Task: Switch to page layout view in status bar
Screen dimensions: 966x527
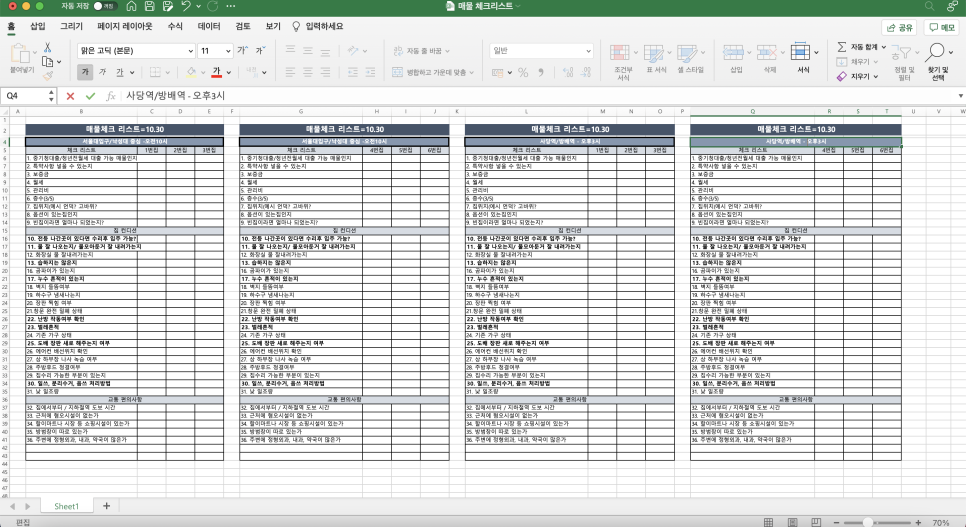Action: click(x=792, y=522)
